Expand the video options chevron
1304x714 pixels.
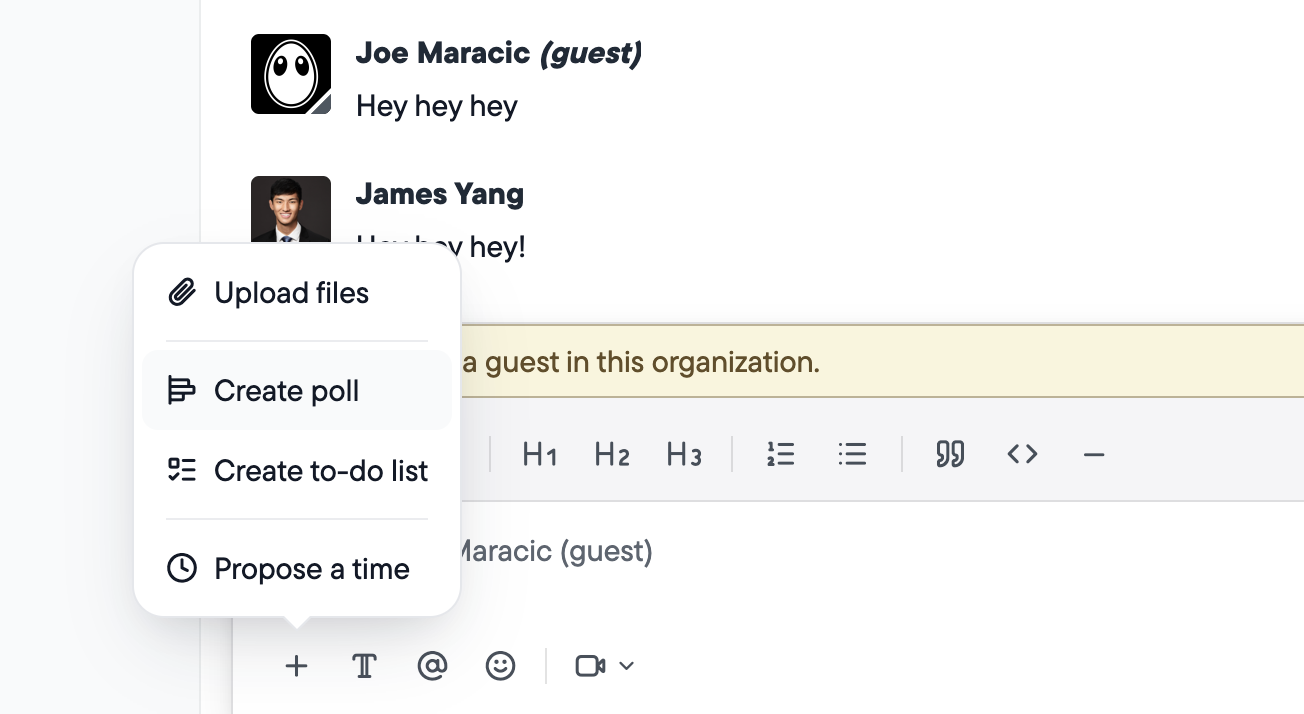(x=627, y=666)
